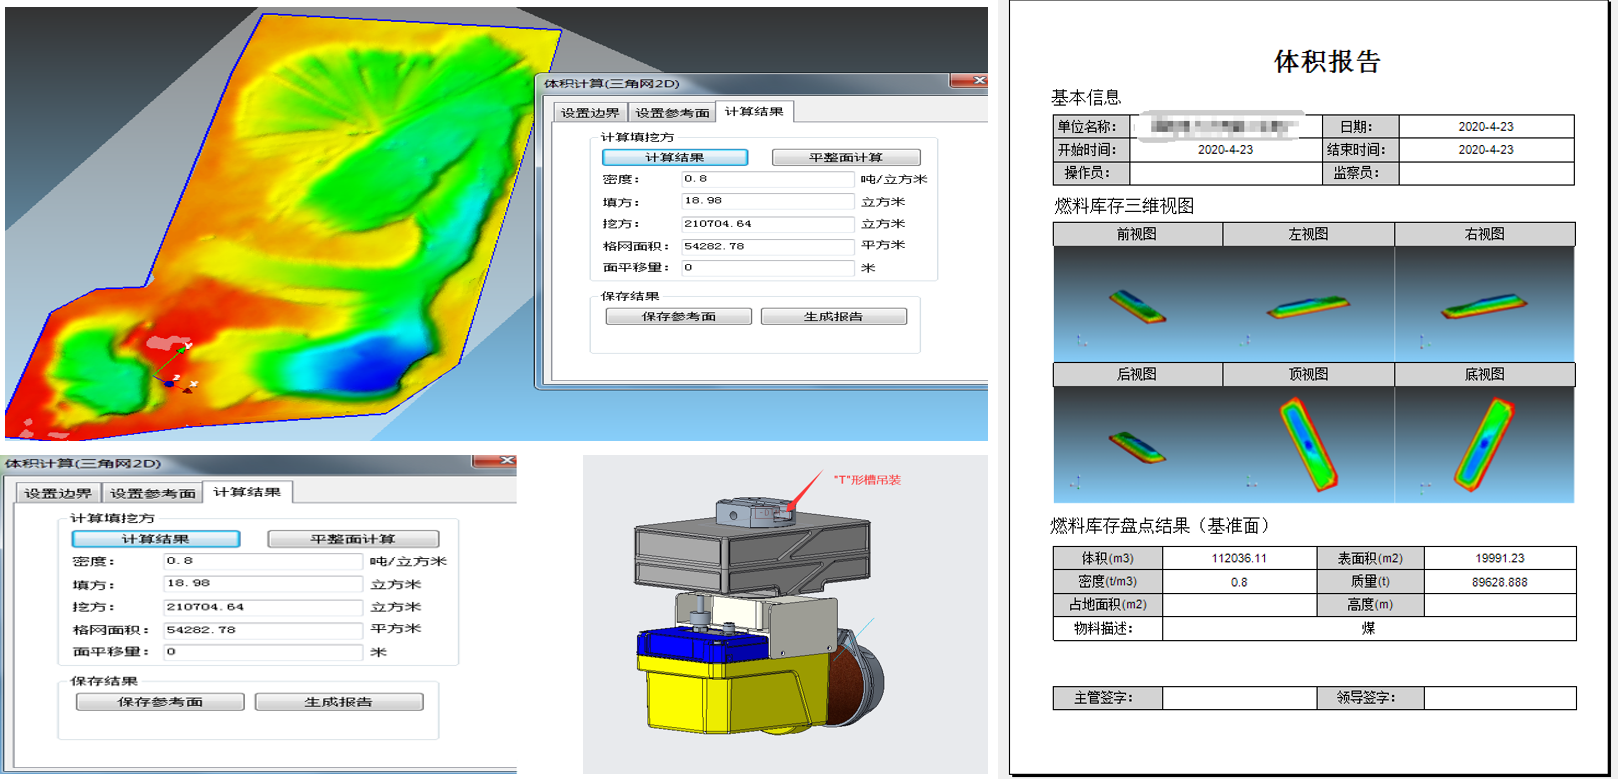Select volume value 112036.11 in report
The width and height of the screenshot is (1618, 779).
point(1239,558)
